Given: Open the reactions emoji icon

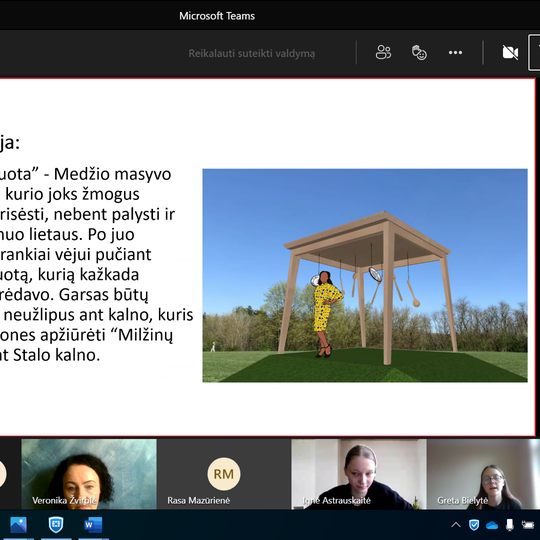Looking at the screenshot, I should pyautogui.click(x=419, y=53).
